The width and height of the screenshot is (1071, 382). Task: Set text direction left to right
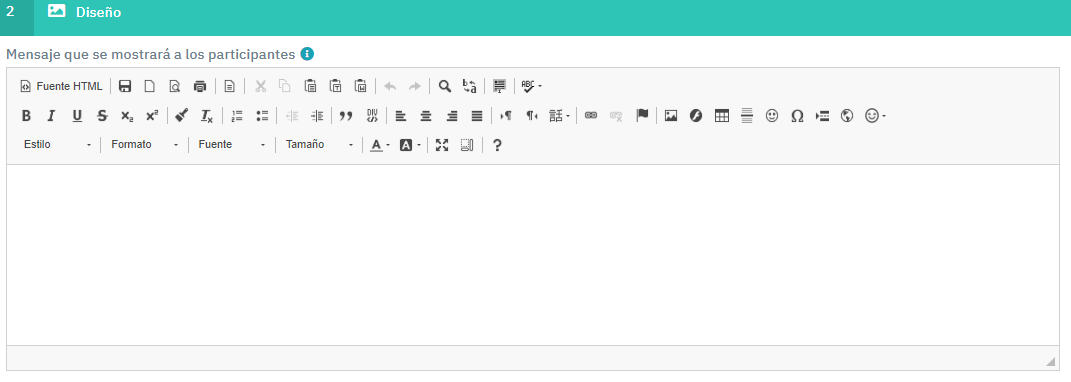point(506,115)
